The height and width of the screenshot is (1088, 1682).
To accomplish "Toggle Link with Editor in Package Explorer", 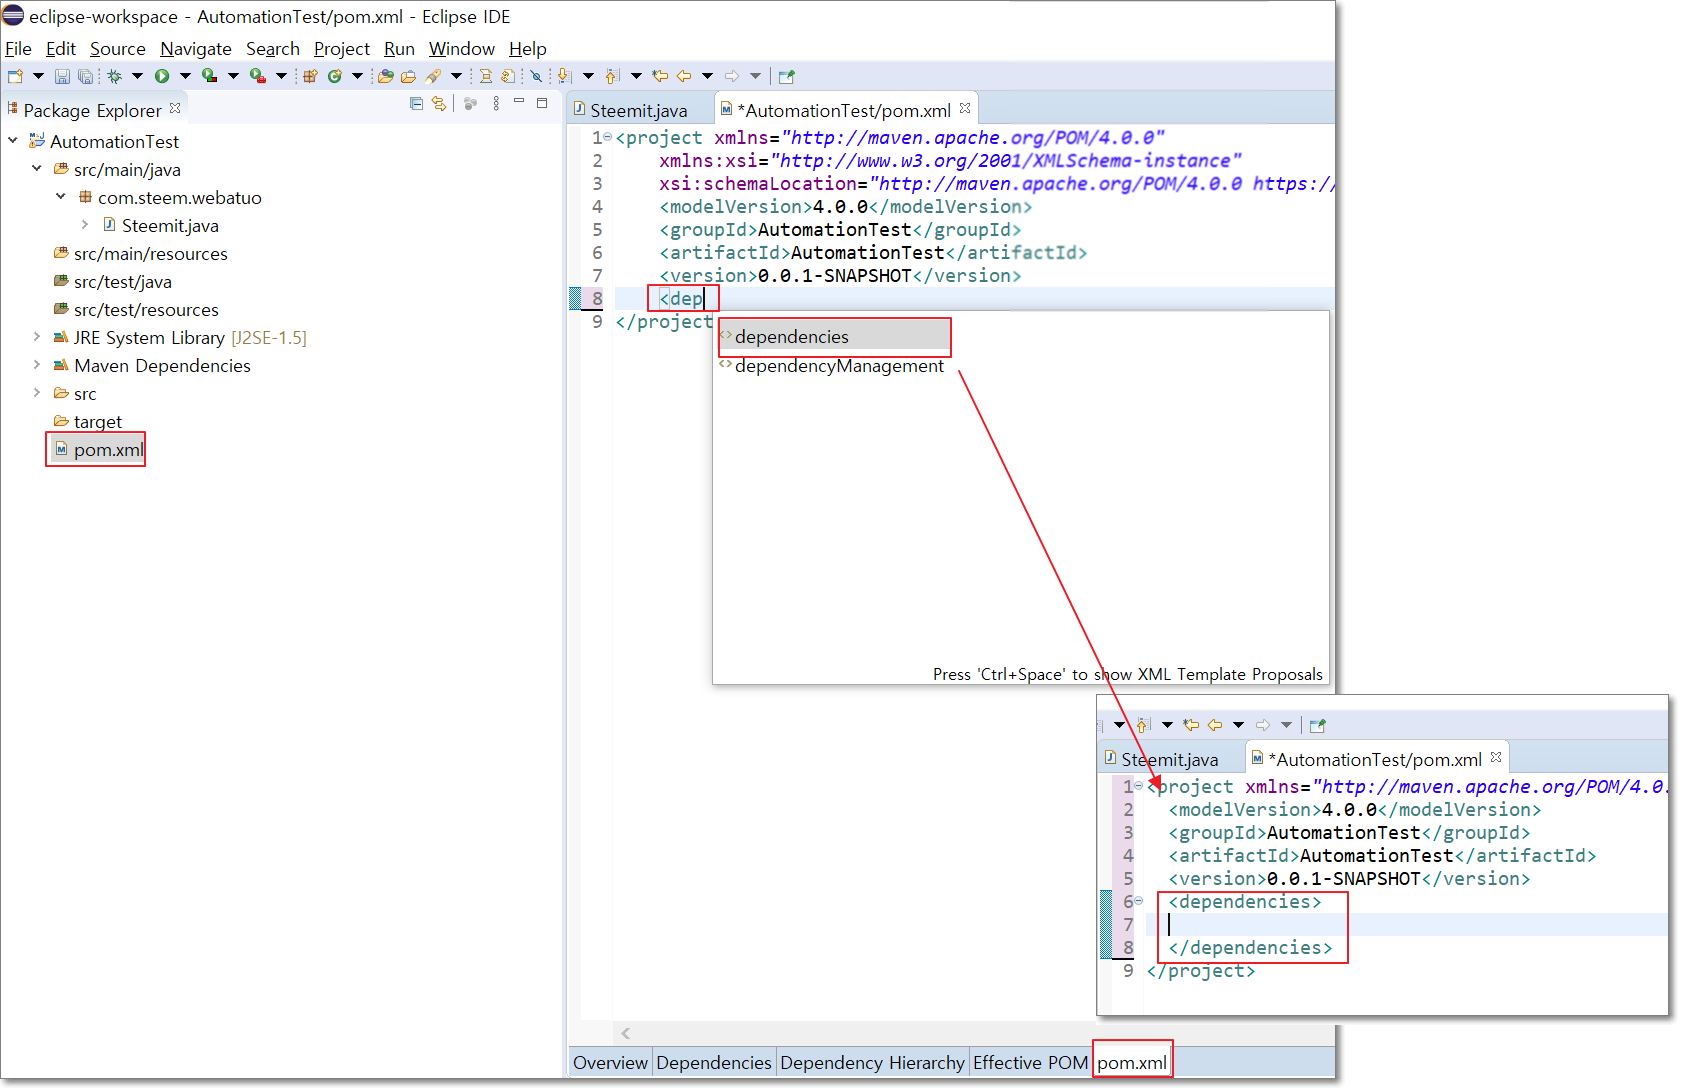I will pos(439,104).
